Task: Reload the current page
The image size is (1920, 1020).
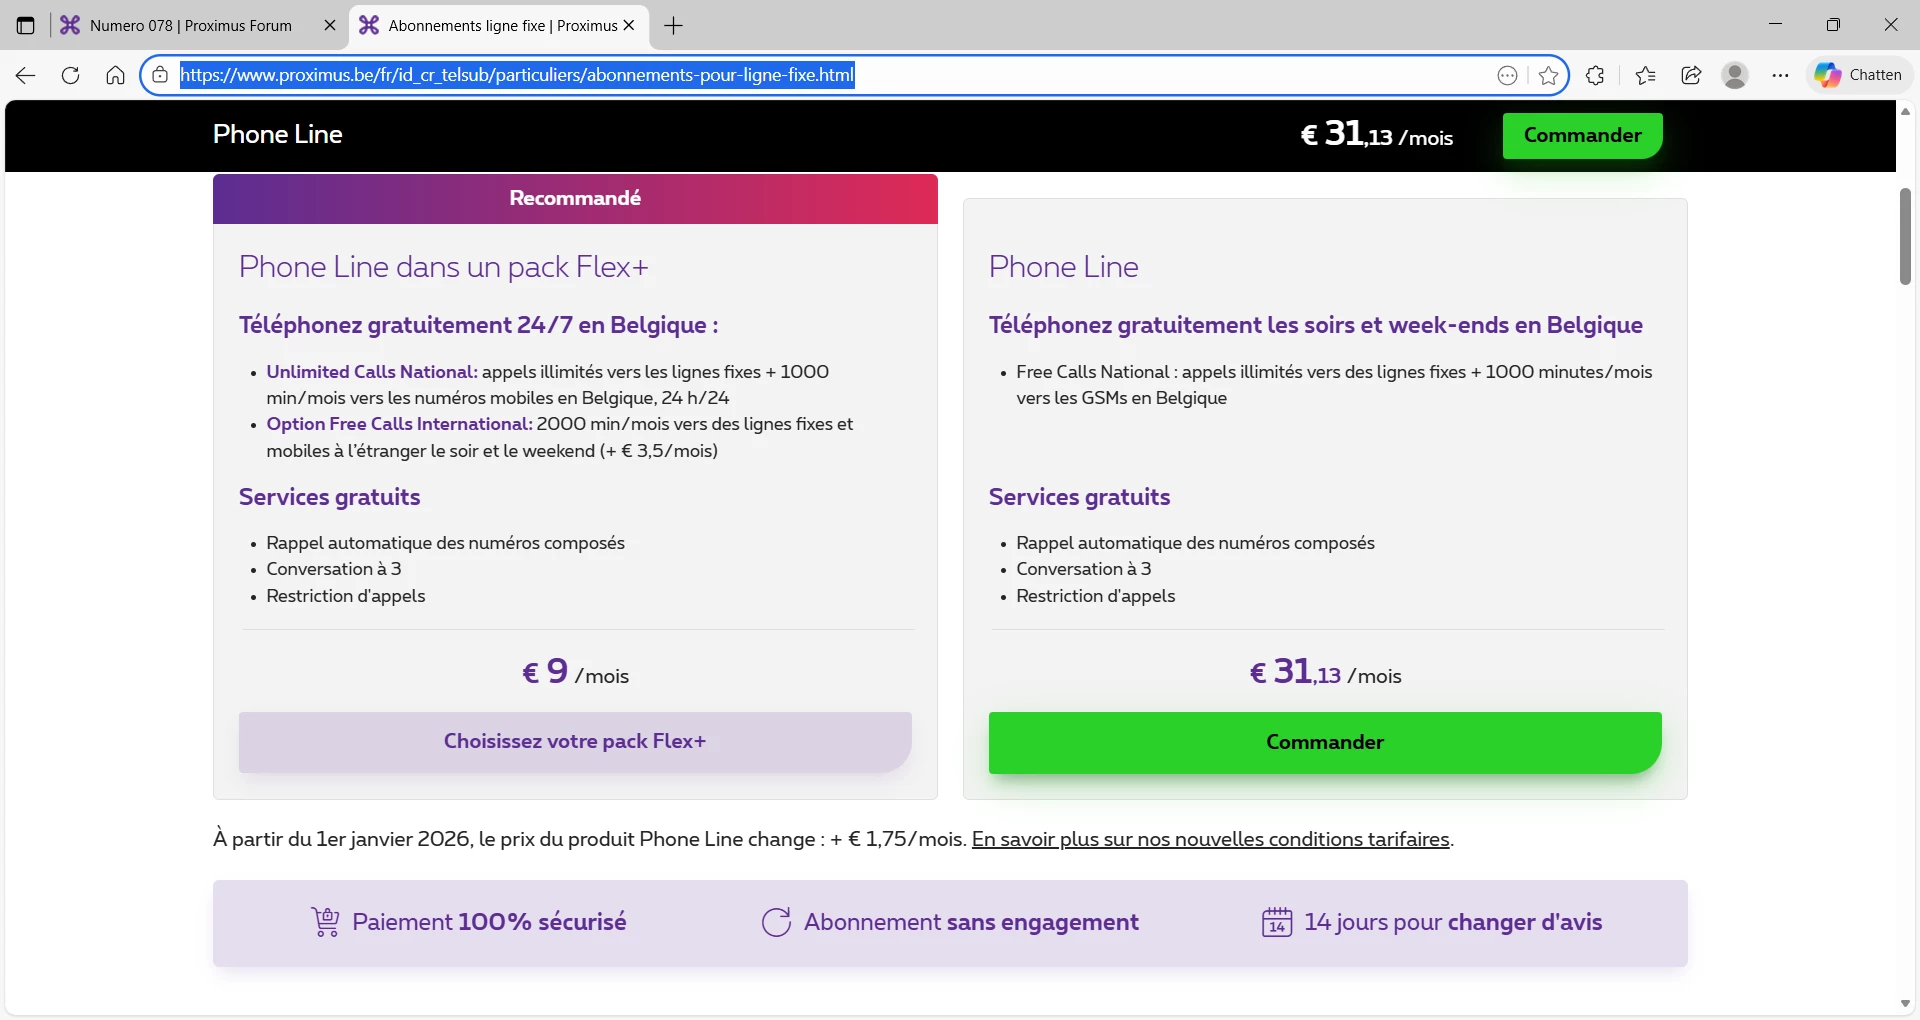Action: tap(70, 75)
